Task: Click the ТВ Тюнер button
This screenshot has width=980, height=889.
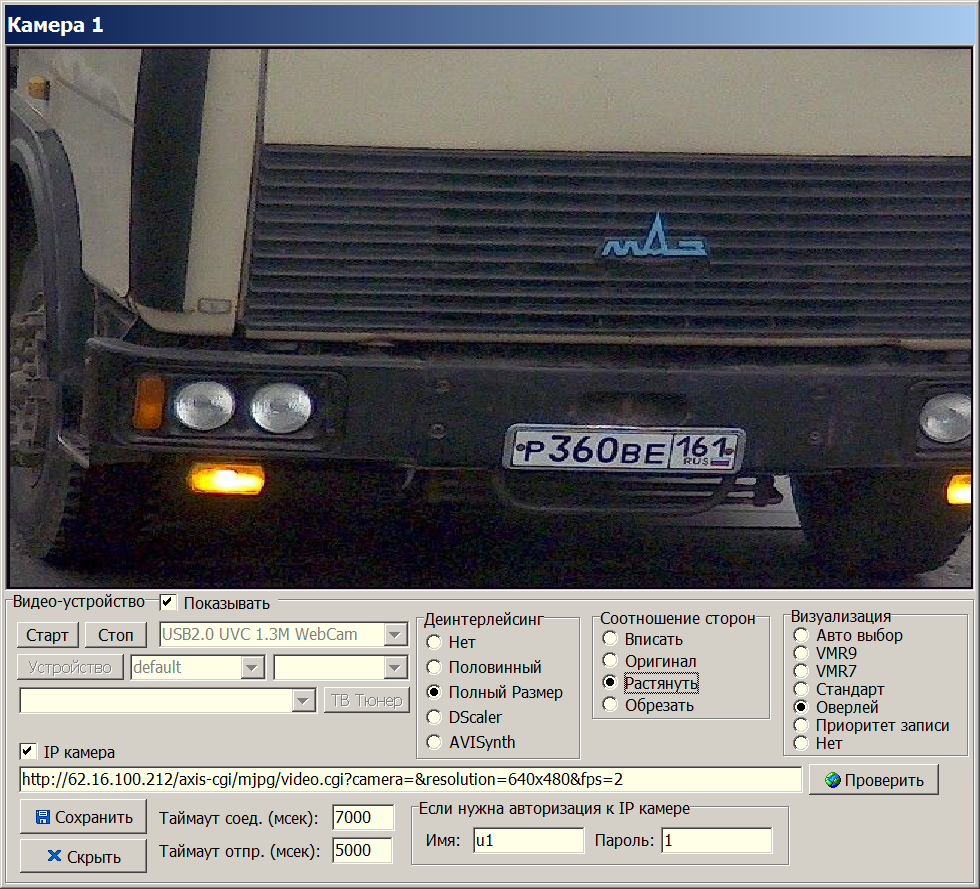Action: point(367,700)
